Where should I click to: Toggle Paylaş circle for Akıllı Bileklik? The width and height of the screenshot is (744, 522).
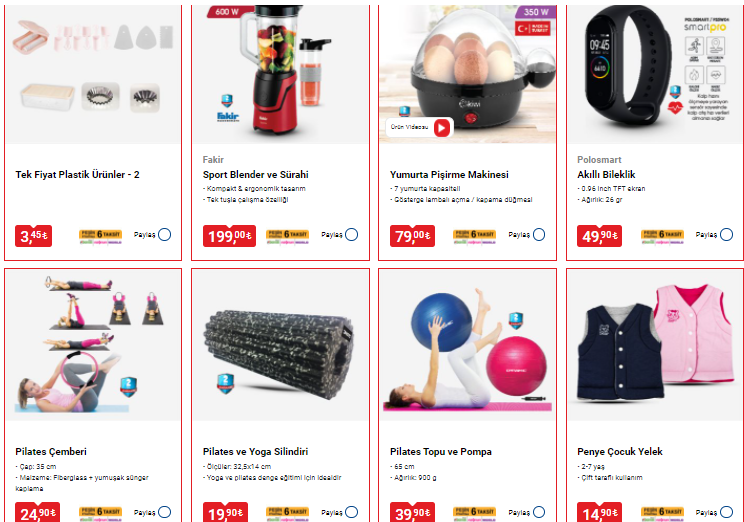(x=726, y=234)
